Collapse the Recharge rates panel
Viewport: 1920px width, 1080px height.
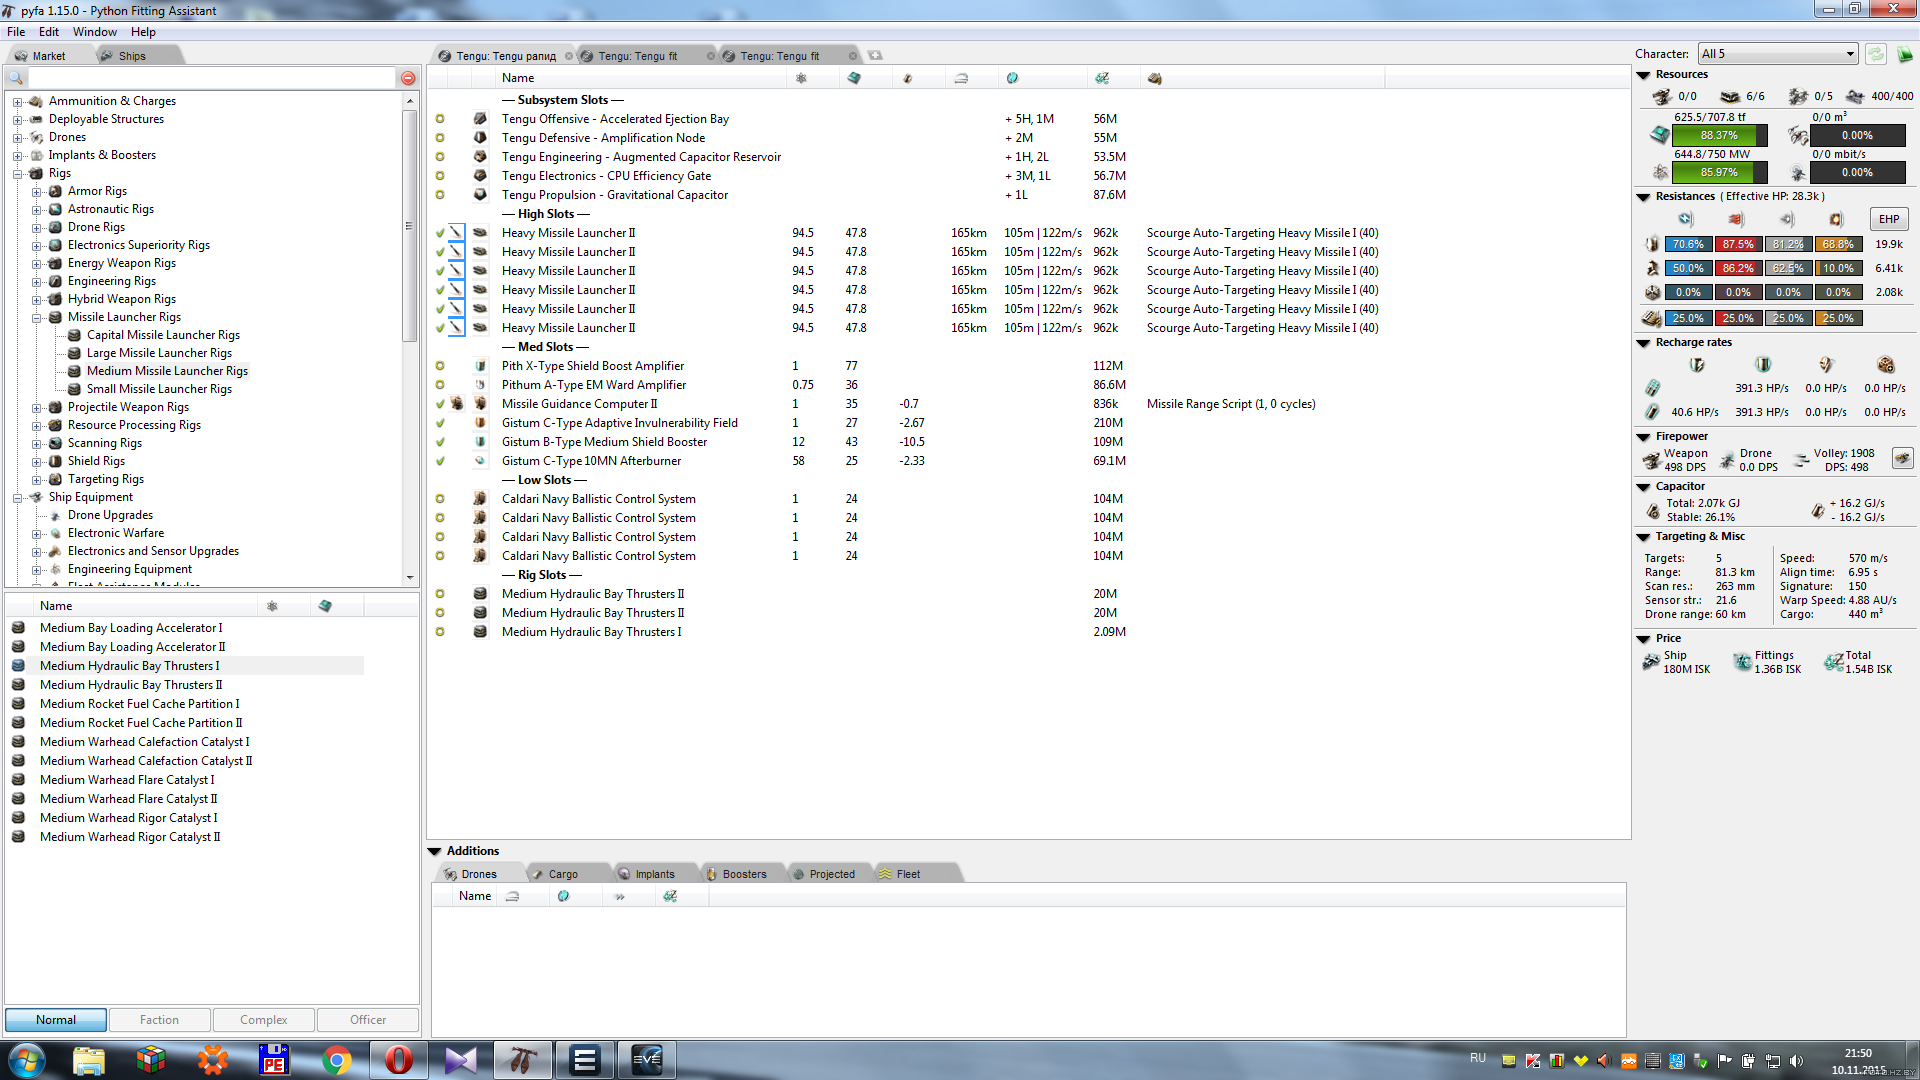(1643, 343)
